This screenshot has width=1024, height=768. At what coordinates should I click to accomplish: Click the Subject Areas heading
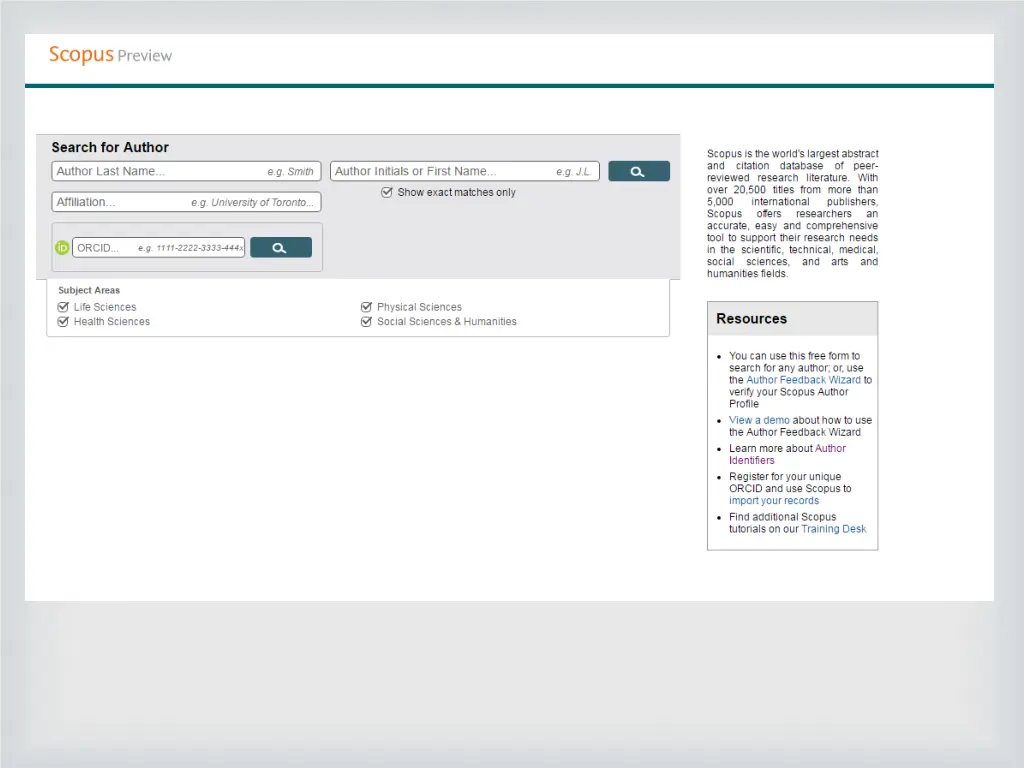click(x=89, y=290)
